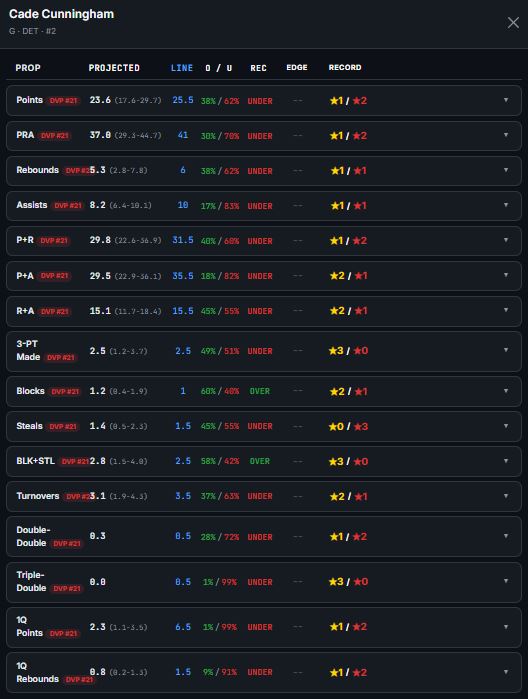Click the 1Q Points line value 6.5
The width and height of the screenshot is (528, 699).
[183, 627]
